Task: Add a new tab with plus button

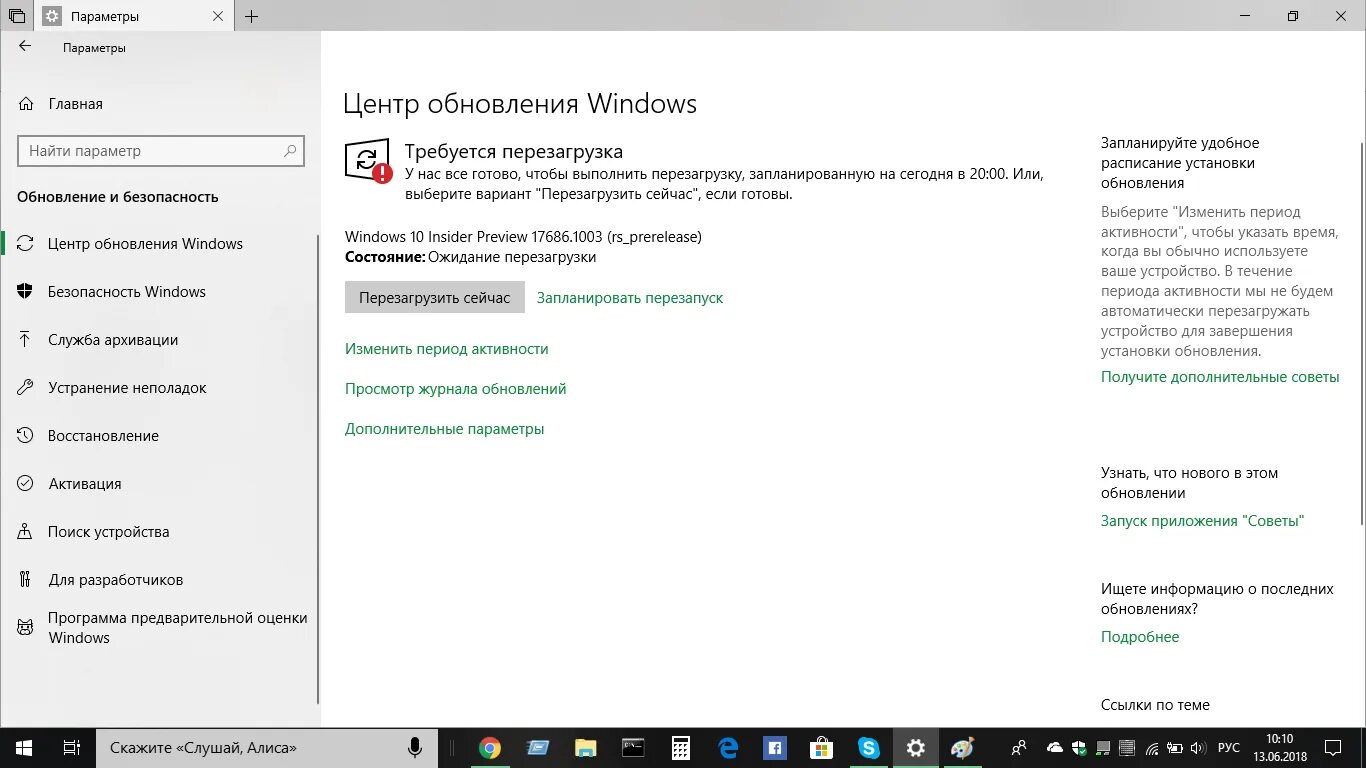Action: click(x=251, y=16)
